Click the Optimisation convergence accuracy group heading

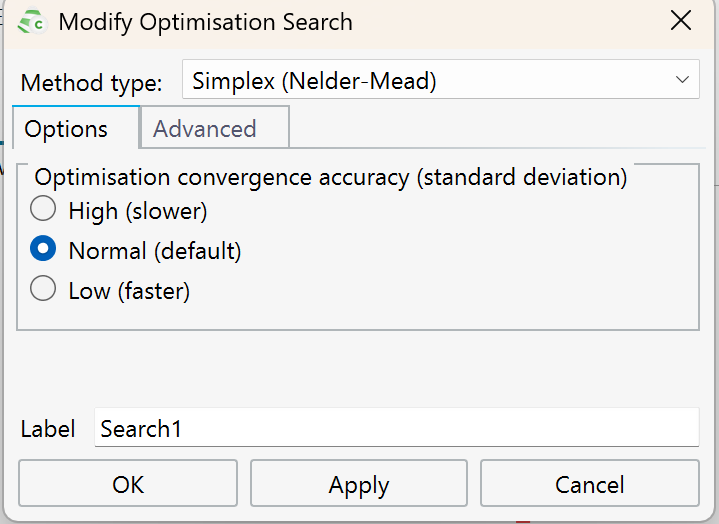pos(331,177)
